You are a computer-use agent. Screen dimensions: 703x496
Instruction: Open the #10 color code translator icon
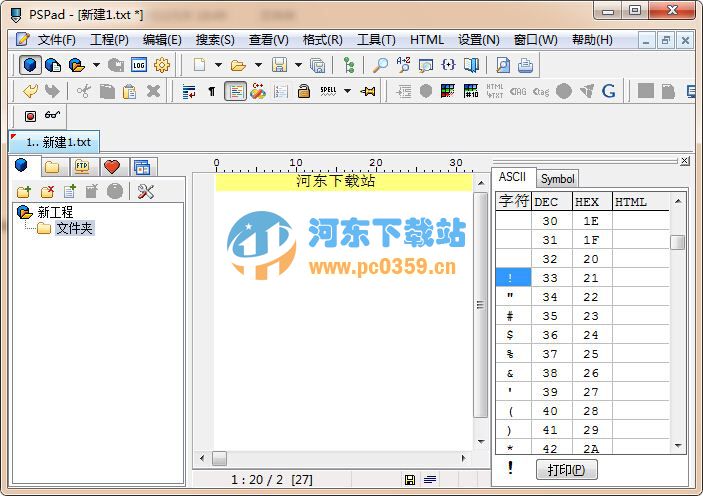point(471,91)
